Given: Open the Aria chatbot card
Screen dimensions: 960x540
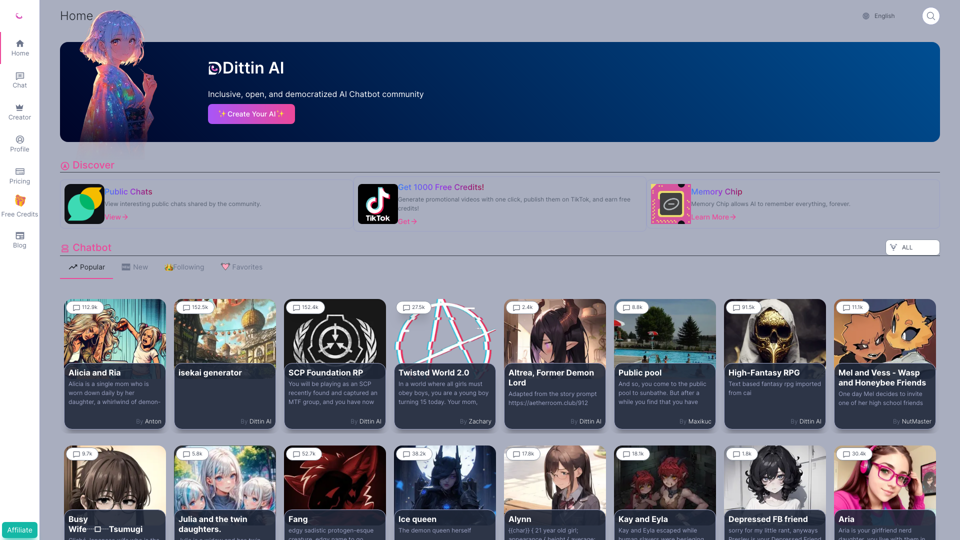Looking at the screenshot, I should [x=885, y=492].
